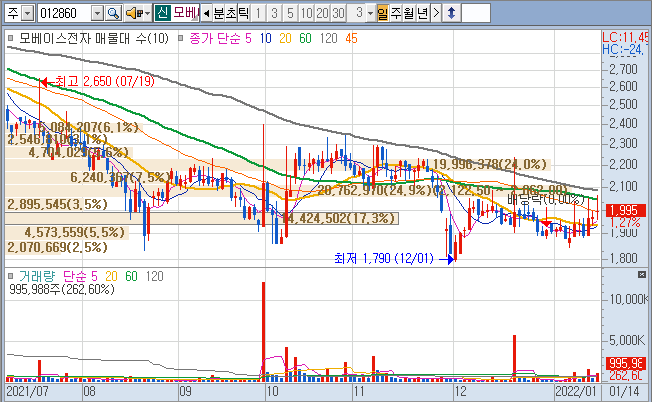Viewport: 652px width, 402px height.
Task: Expand the stock code history dropdown
Action: tap(97, 13)
